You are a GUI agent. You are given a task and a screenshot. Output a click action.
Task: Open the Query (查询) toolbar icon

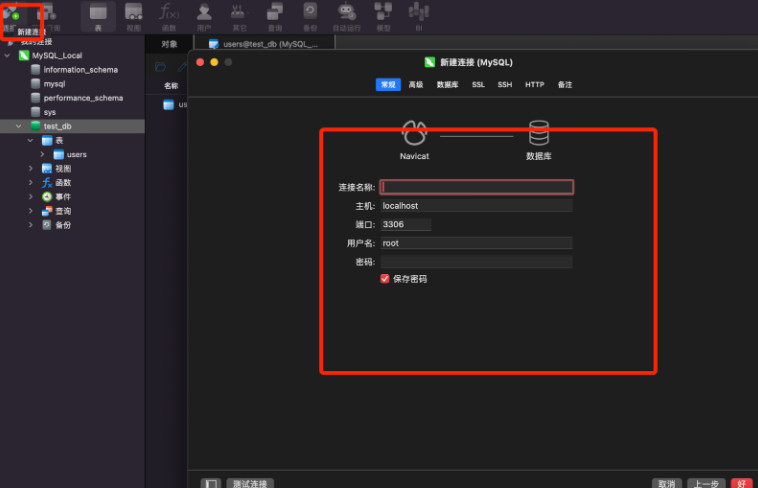(275, 12)
